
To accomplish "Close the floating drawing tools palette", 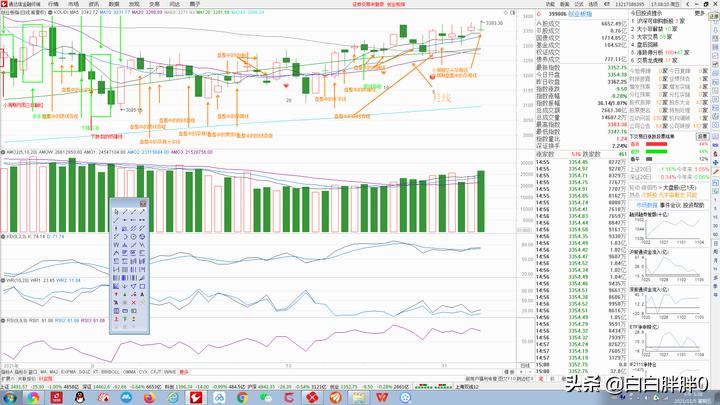I will [143, 203].
